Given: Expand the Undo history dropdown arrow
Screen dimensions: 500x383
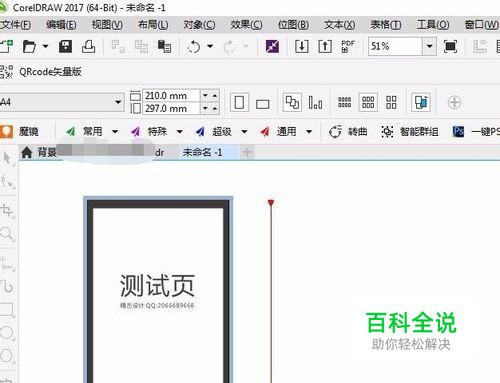Looking at the screenshot, I should click(210, 46).
